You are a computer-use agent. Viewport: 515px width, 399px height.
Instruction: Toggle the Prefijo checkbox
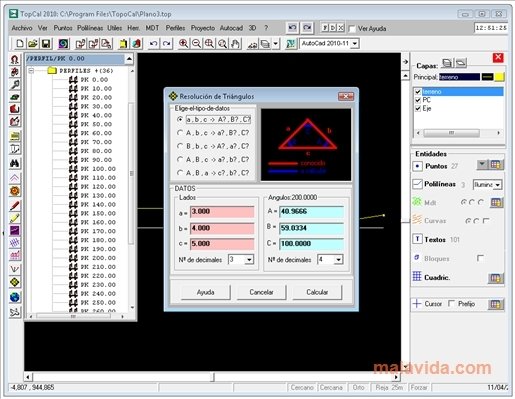tap(451, 303)
